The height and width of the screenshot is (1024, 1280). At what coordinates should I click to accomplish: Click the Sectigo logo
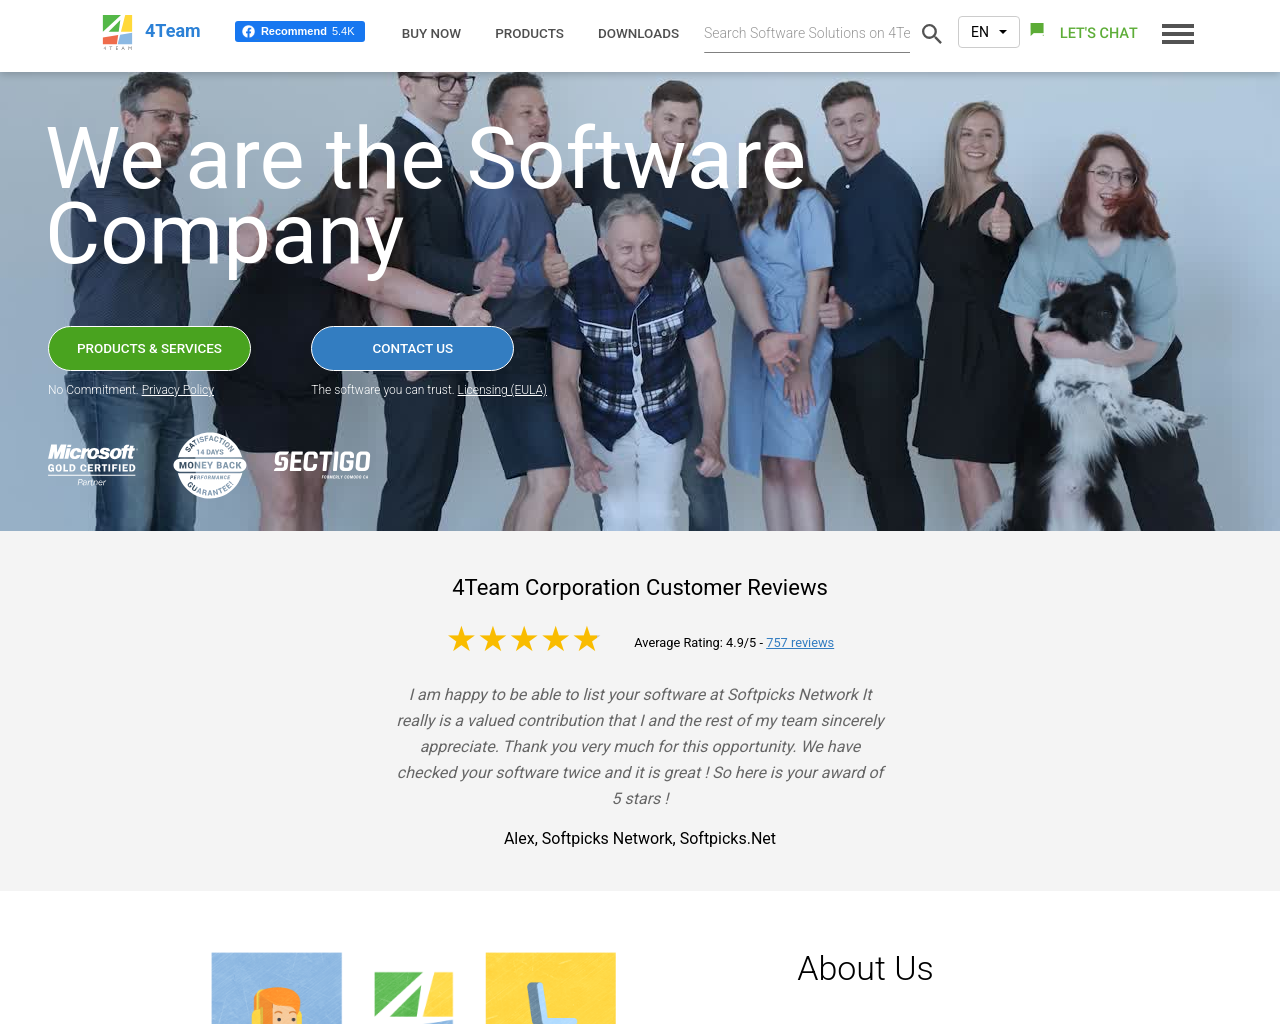pos(322,463)
